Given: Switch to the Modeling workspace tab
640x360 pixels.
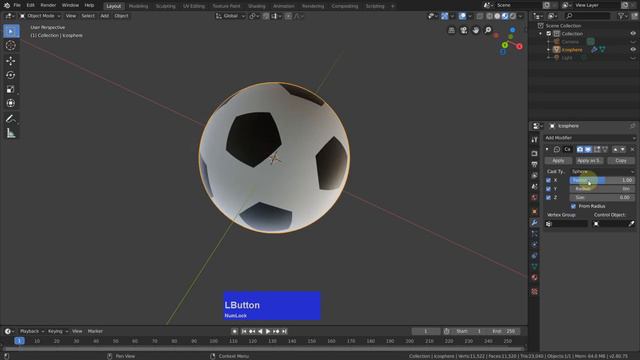Looking at the screenshot, I should [138, 6].
